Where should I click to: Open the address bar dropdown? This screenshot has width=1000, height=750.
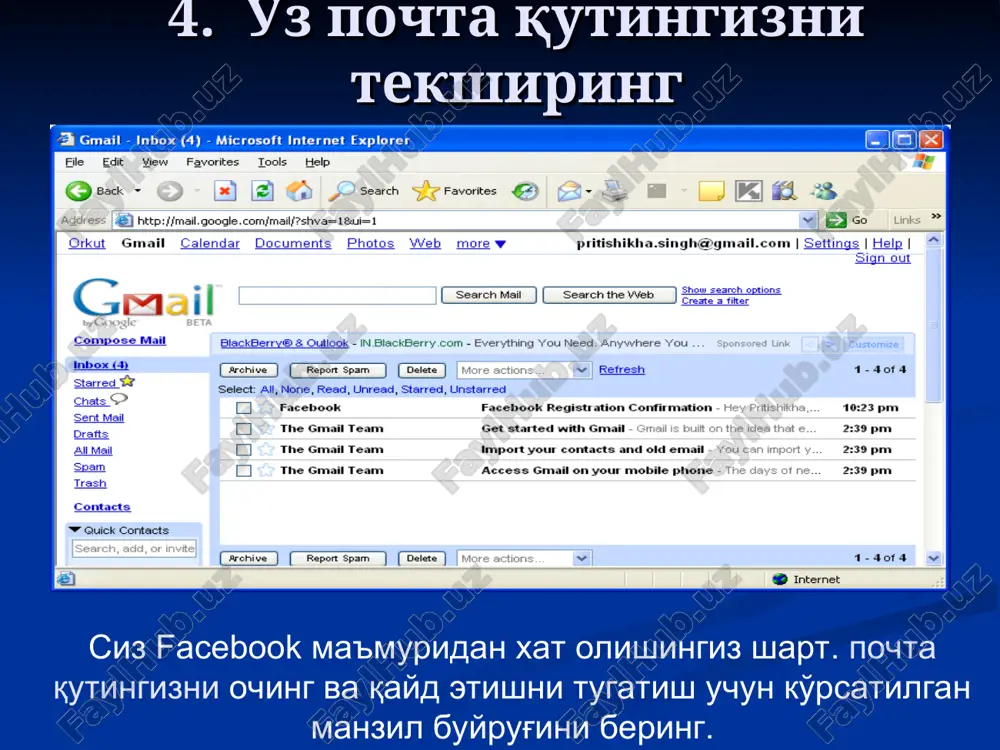click(807, 221)
